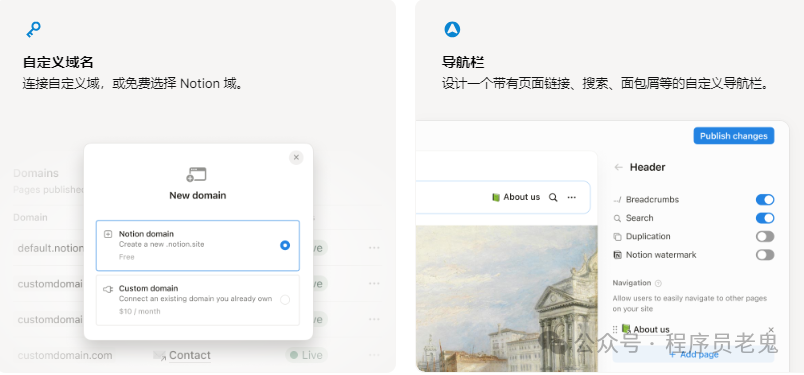804x375 pixels.
Task: Click the New domain dialog title
Action: click(x=197, y=195)
